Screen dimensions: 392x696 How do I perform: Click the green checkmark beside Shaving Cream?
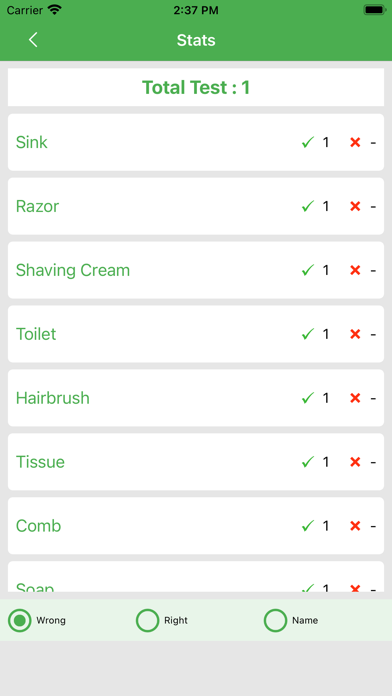[x=308, y=270]
